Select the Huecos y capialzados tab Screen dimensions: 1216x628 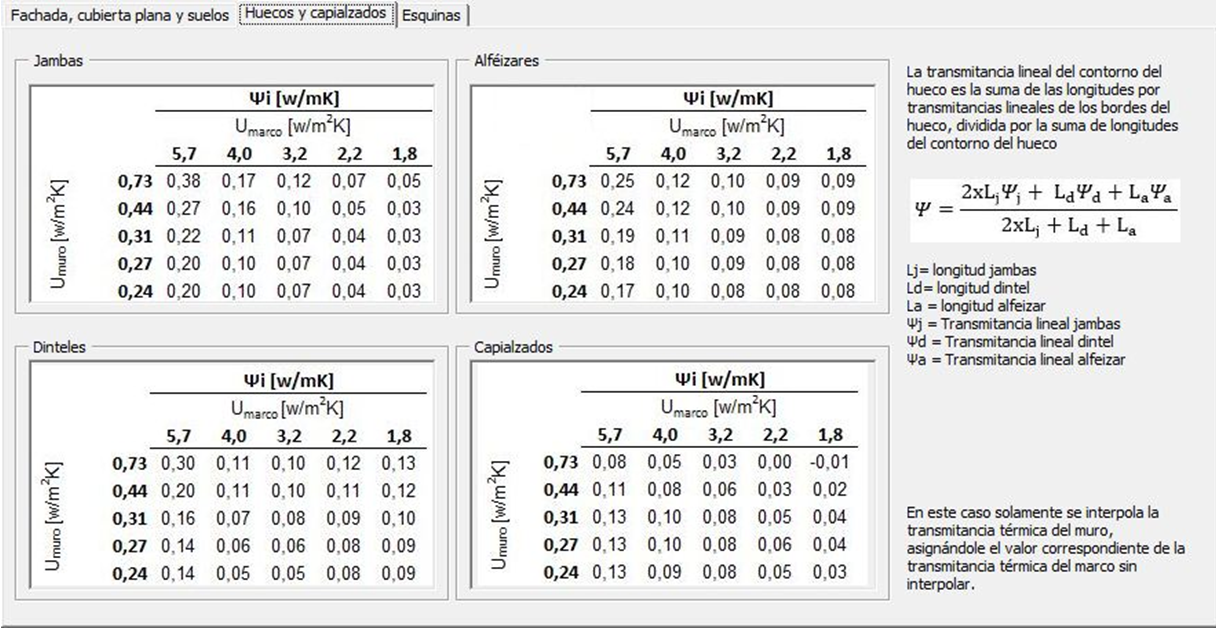click(x=316, y=15)
